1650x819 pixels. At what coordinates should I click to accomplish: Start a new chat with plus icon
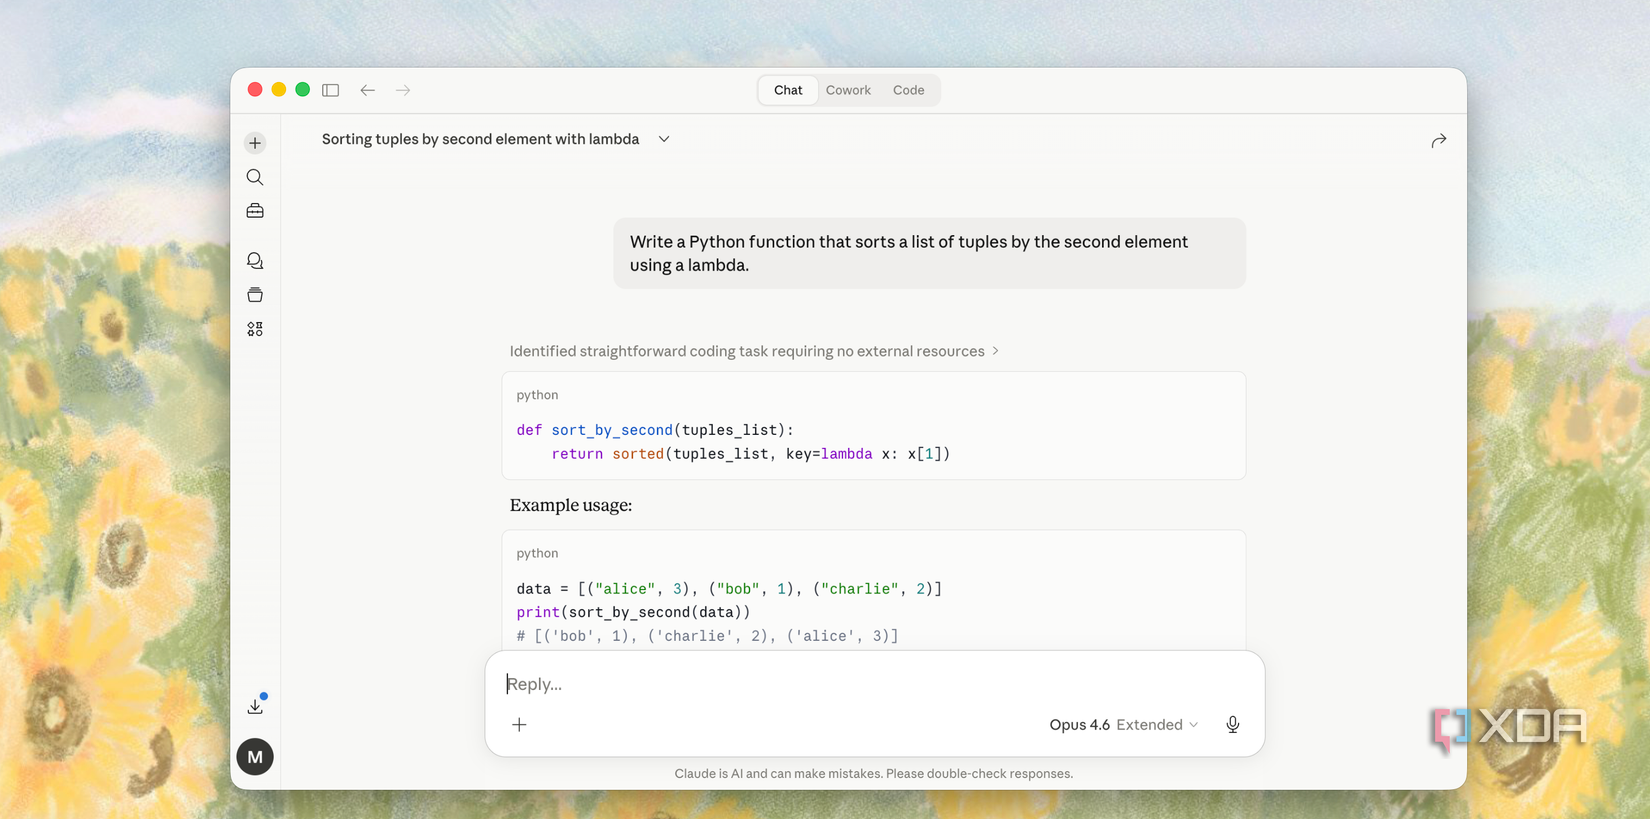point(255,143)
